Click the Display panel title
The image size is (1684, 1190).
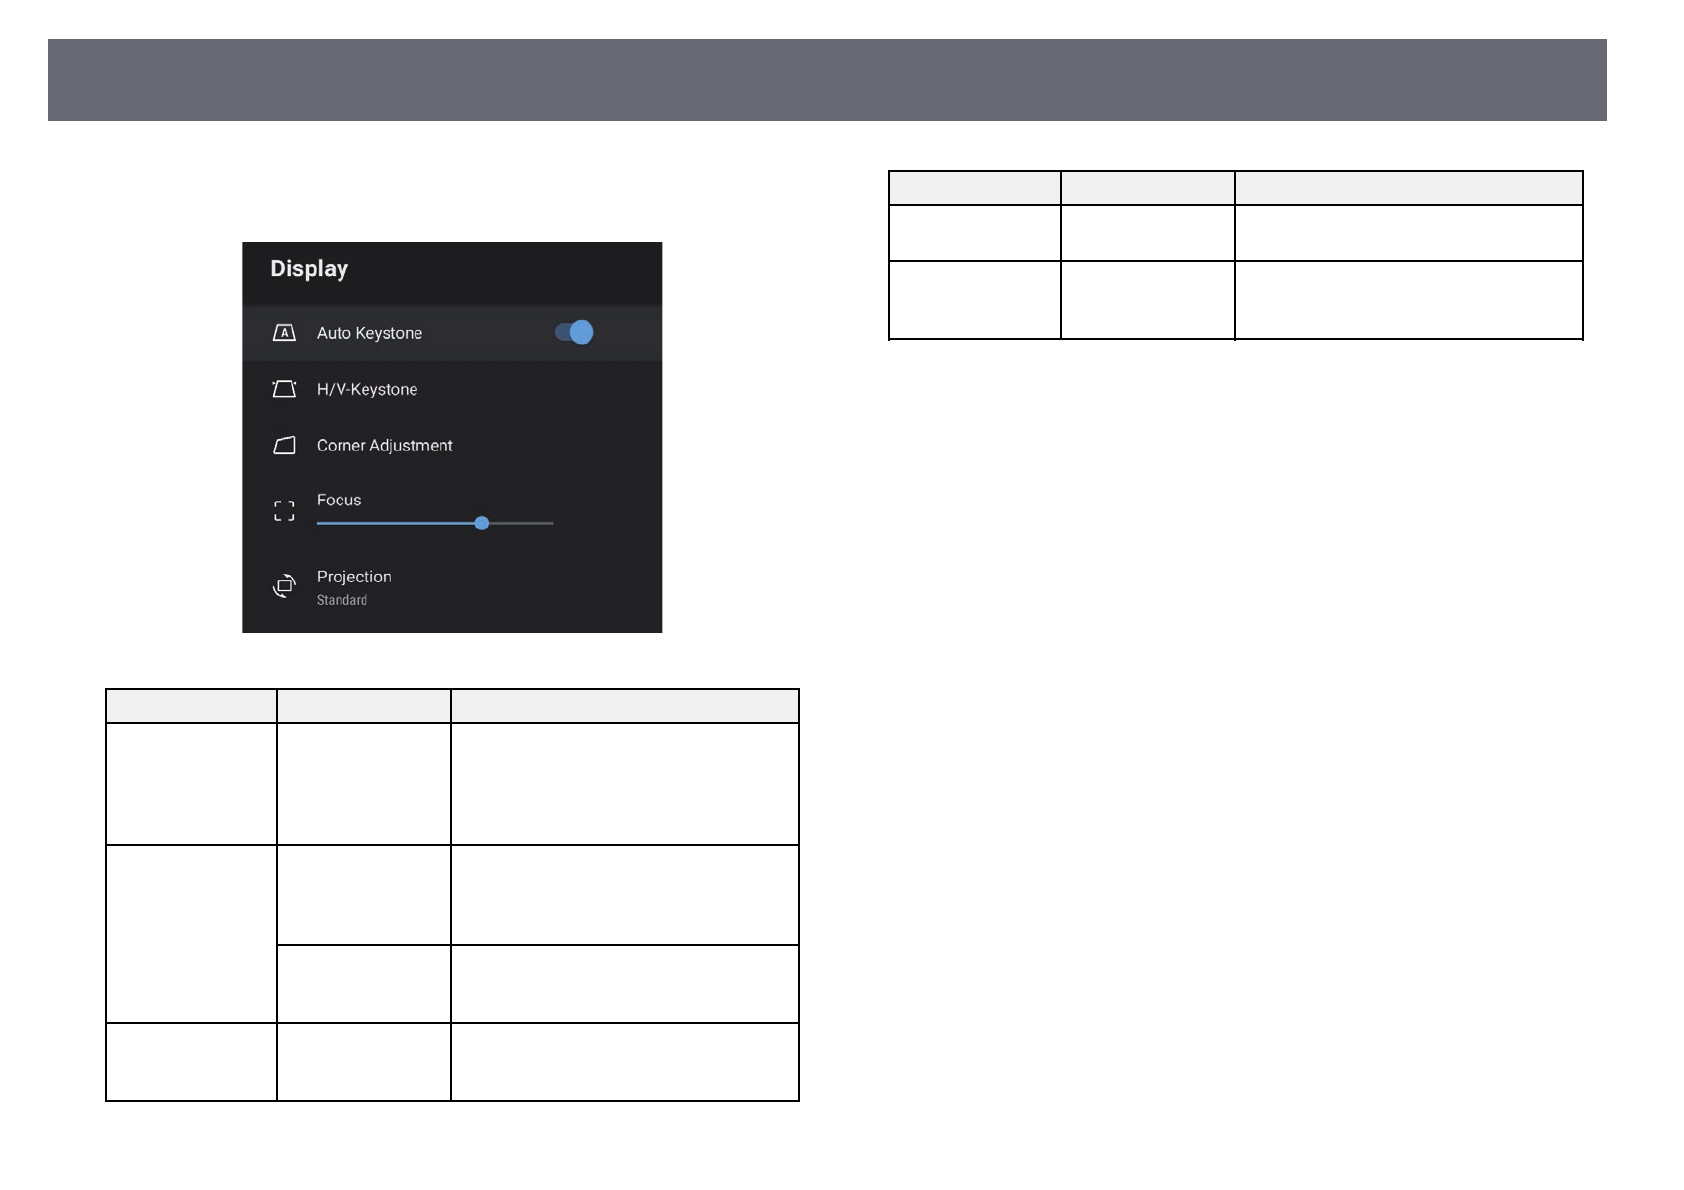point(309,269)
